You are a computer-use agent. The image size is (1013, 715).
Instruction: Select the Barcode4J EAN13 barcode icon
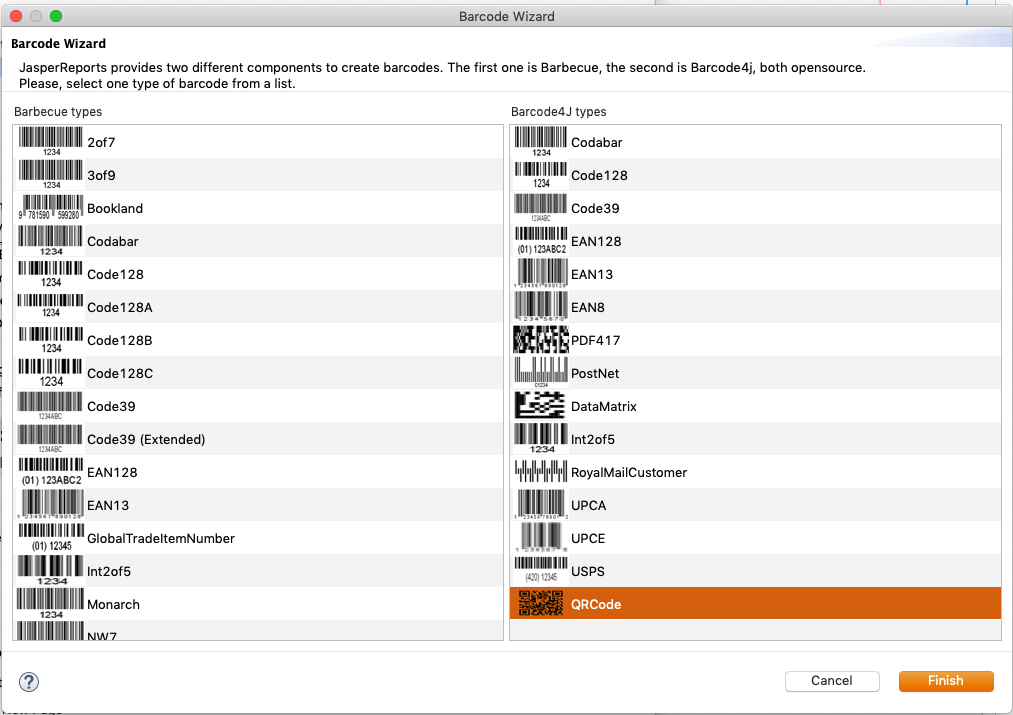(x=541, y=273)
